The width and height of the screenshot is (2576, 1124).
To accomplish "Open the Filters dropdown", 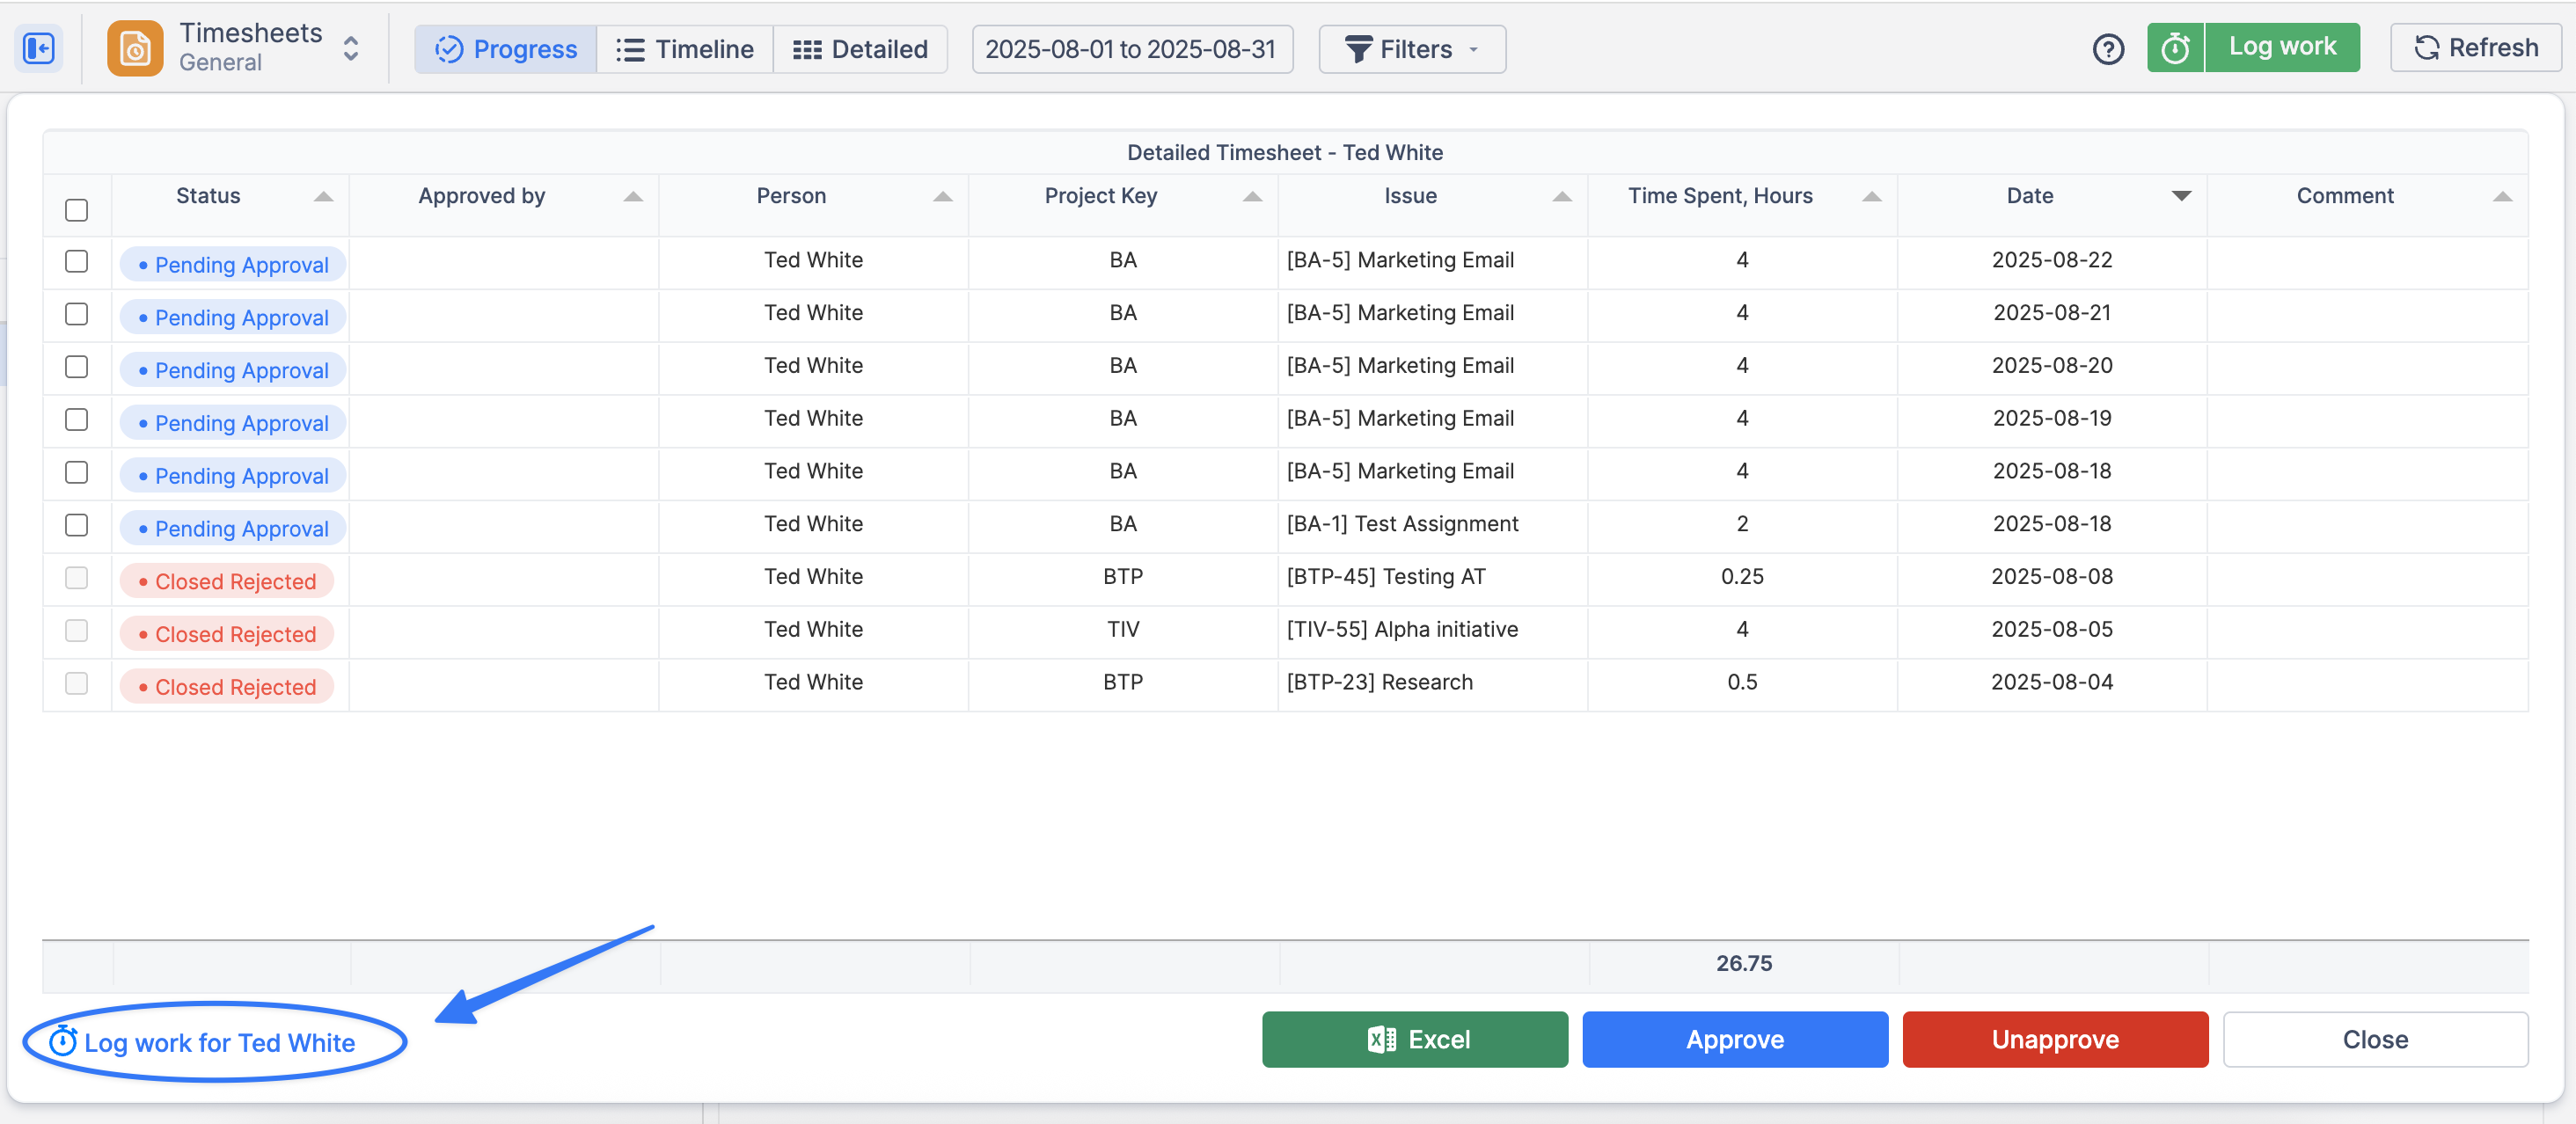I will point(1411,49).
